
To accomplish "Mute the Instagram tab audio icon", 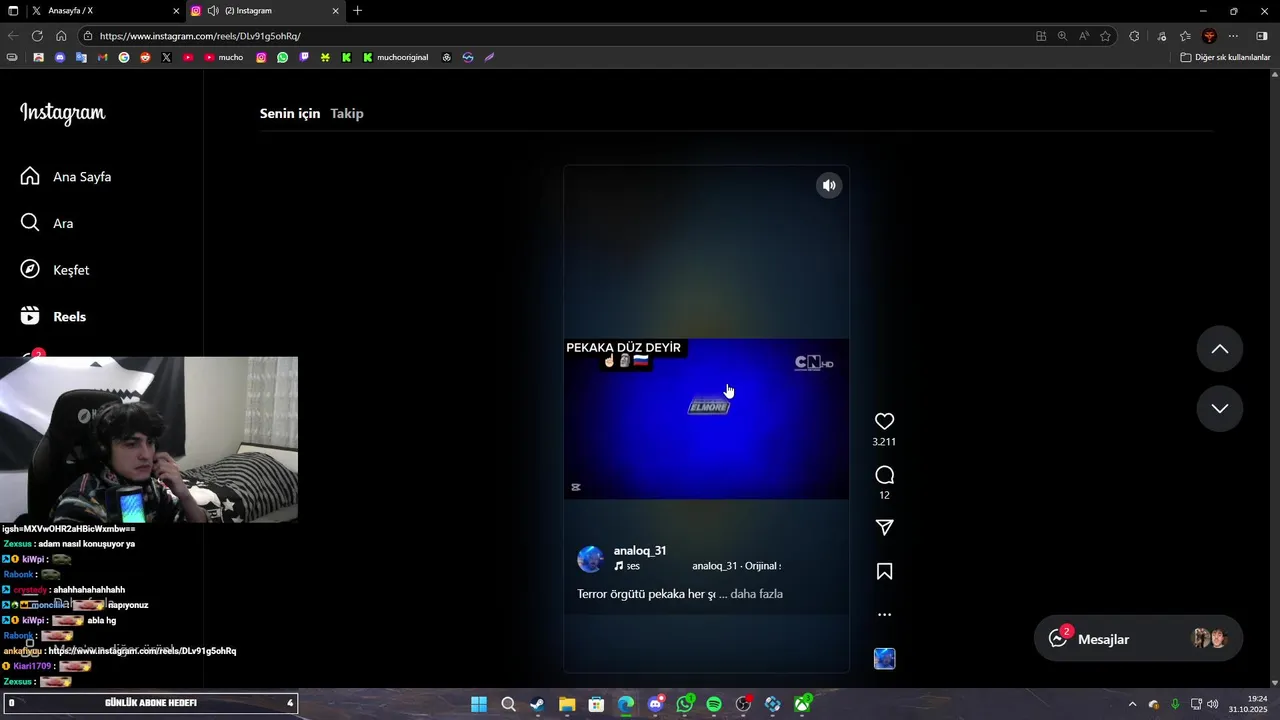I will (x=213, y=11).
